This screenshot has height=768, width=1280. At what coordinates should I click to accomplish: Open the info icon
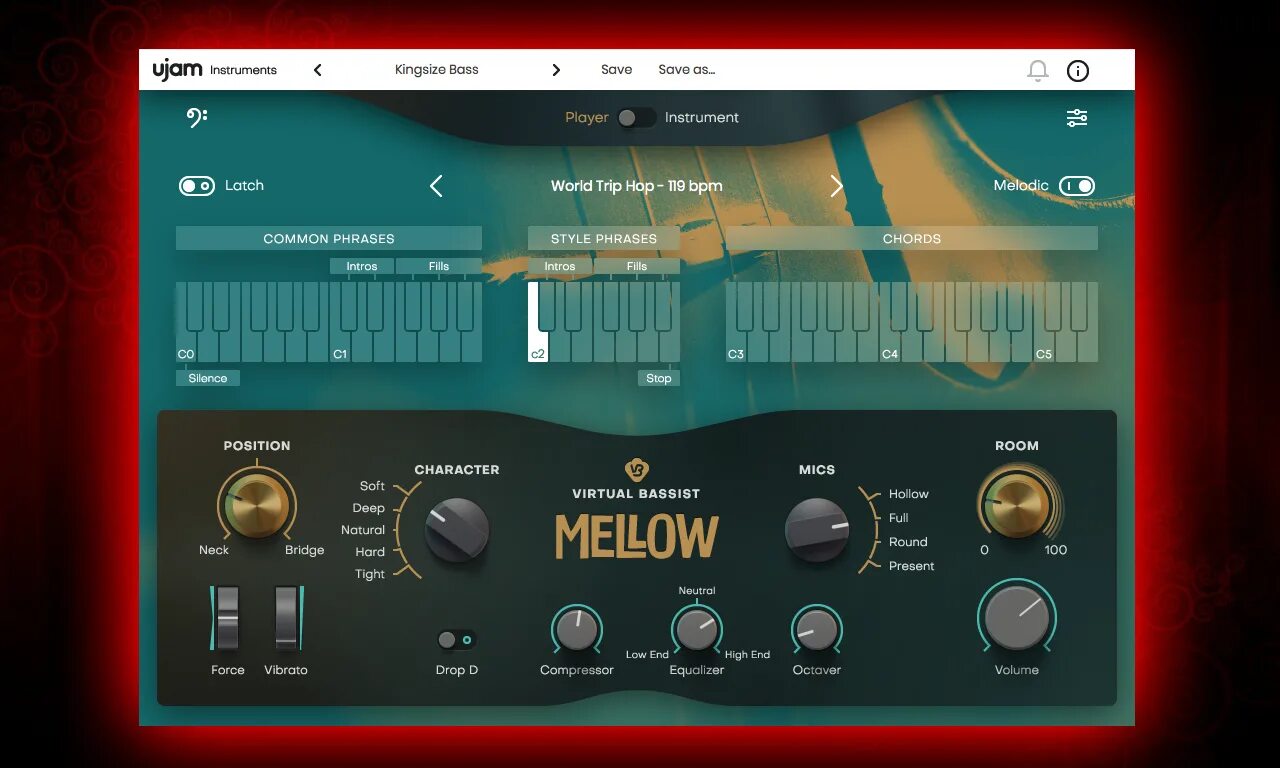(1078, 71)
